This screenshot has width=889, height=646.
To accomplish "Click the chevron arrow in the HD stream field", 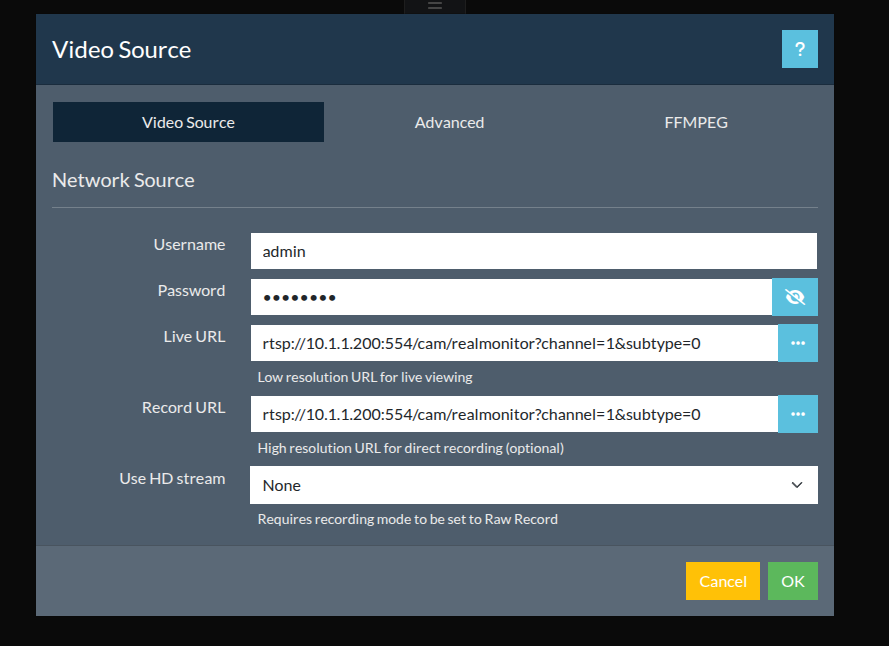I will click(797, 485).
